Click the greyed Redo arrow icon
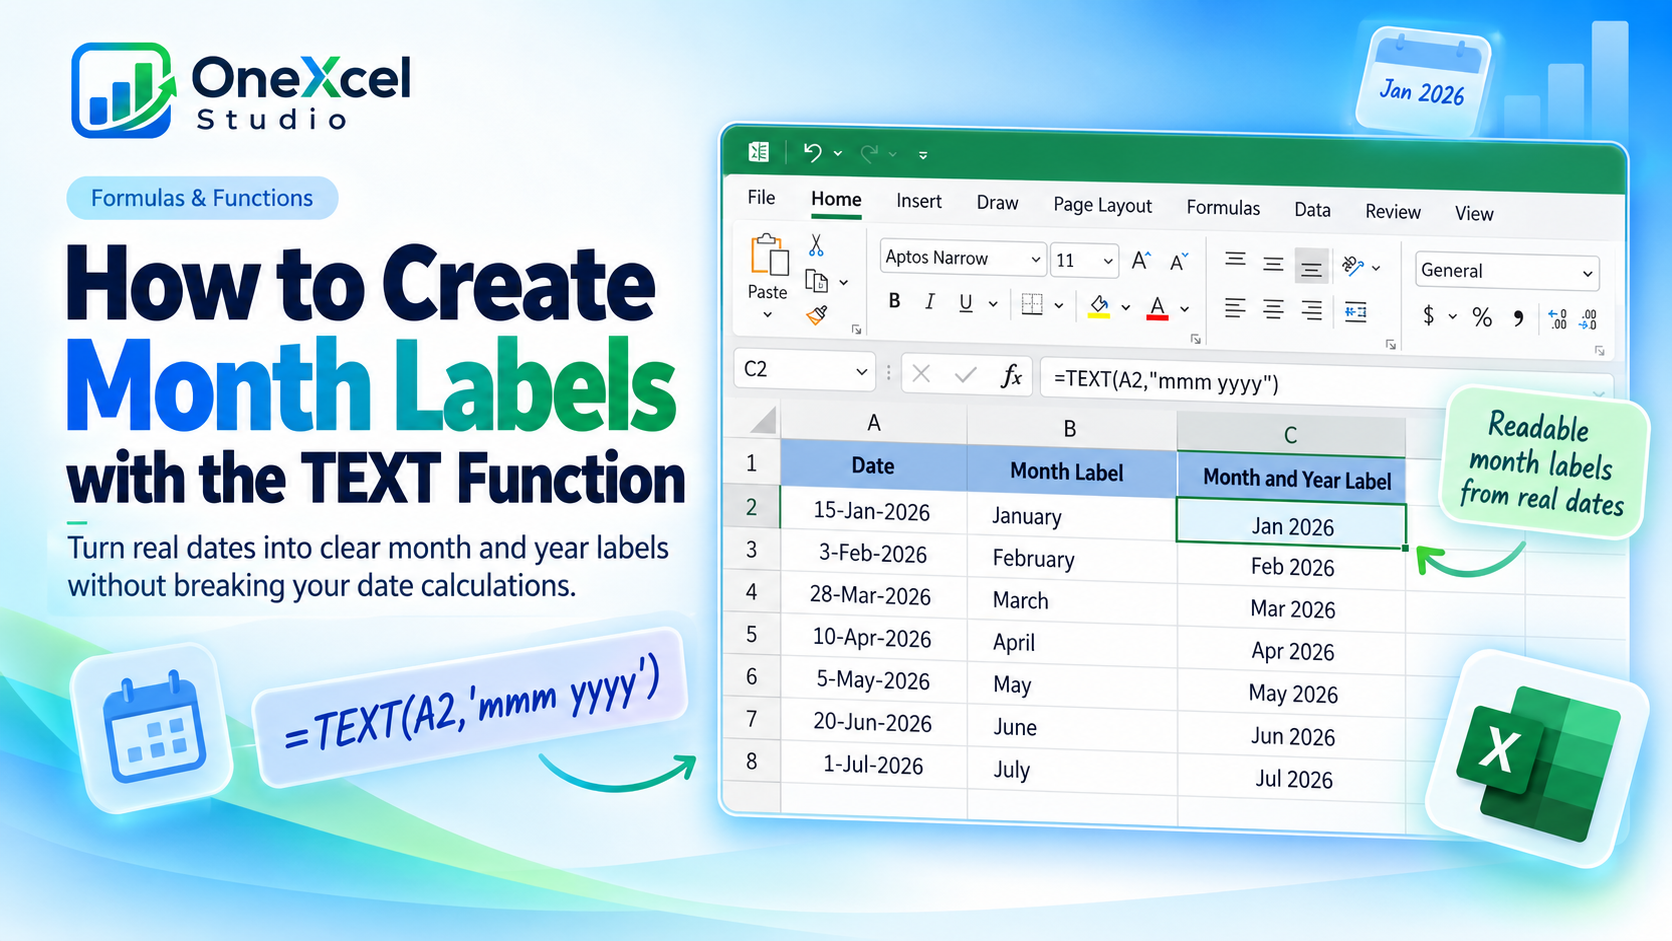 click(x=869, y=153)
